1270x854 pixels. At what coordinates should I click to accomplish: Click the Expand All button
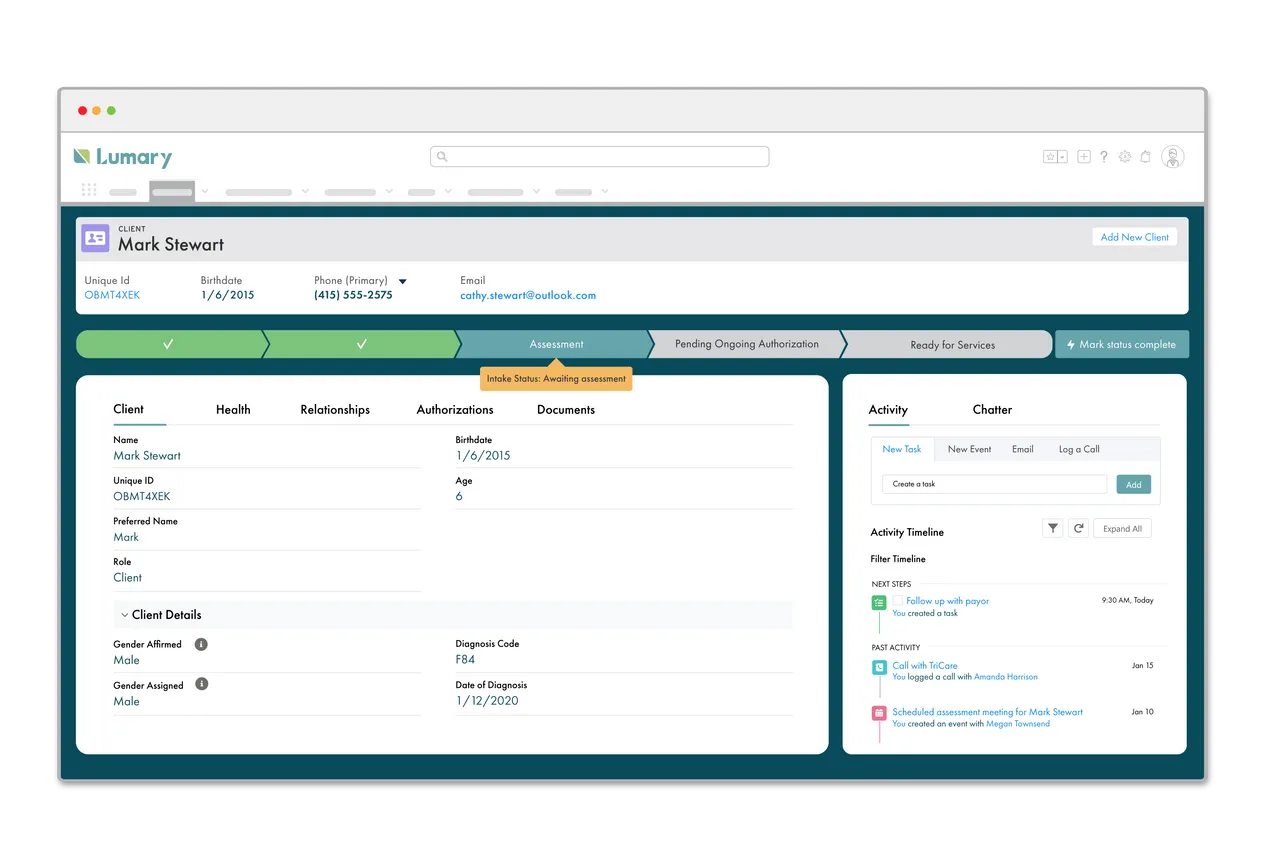point(1122,529)
